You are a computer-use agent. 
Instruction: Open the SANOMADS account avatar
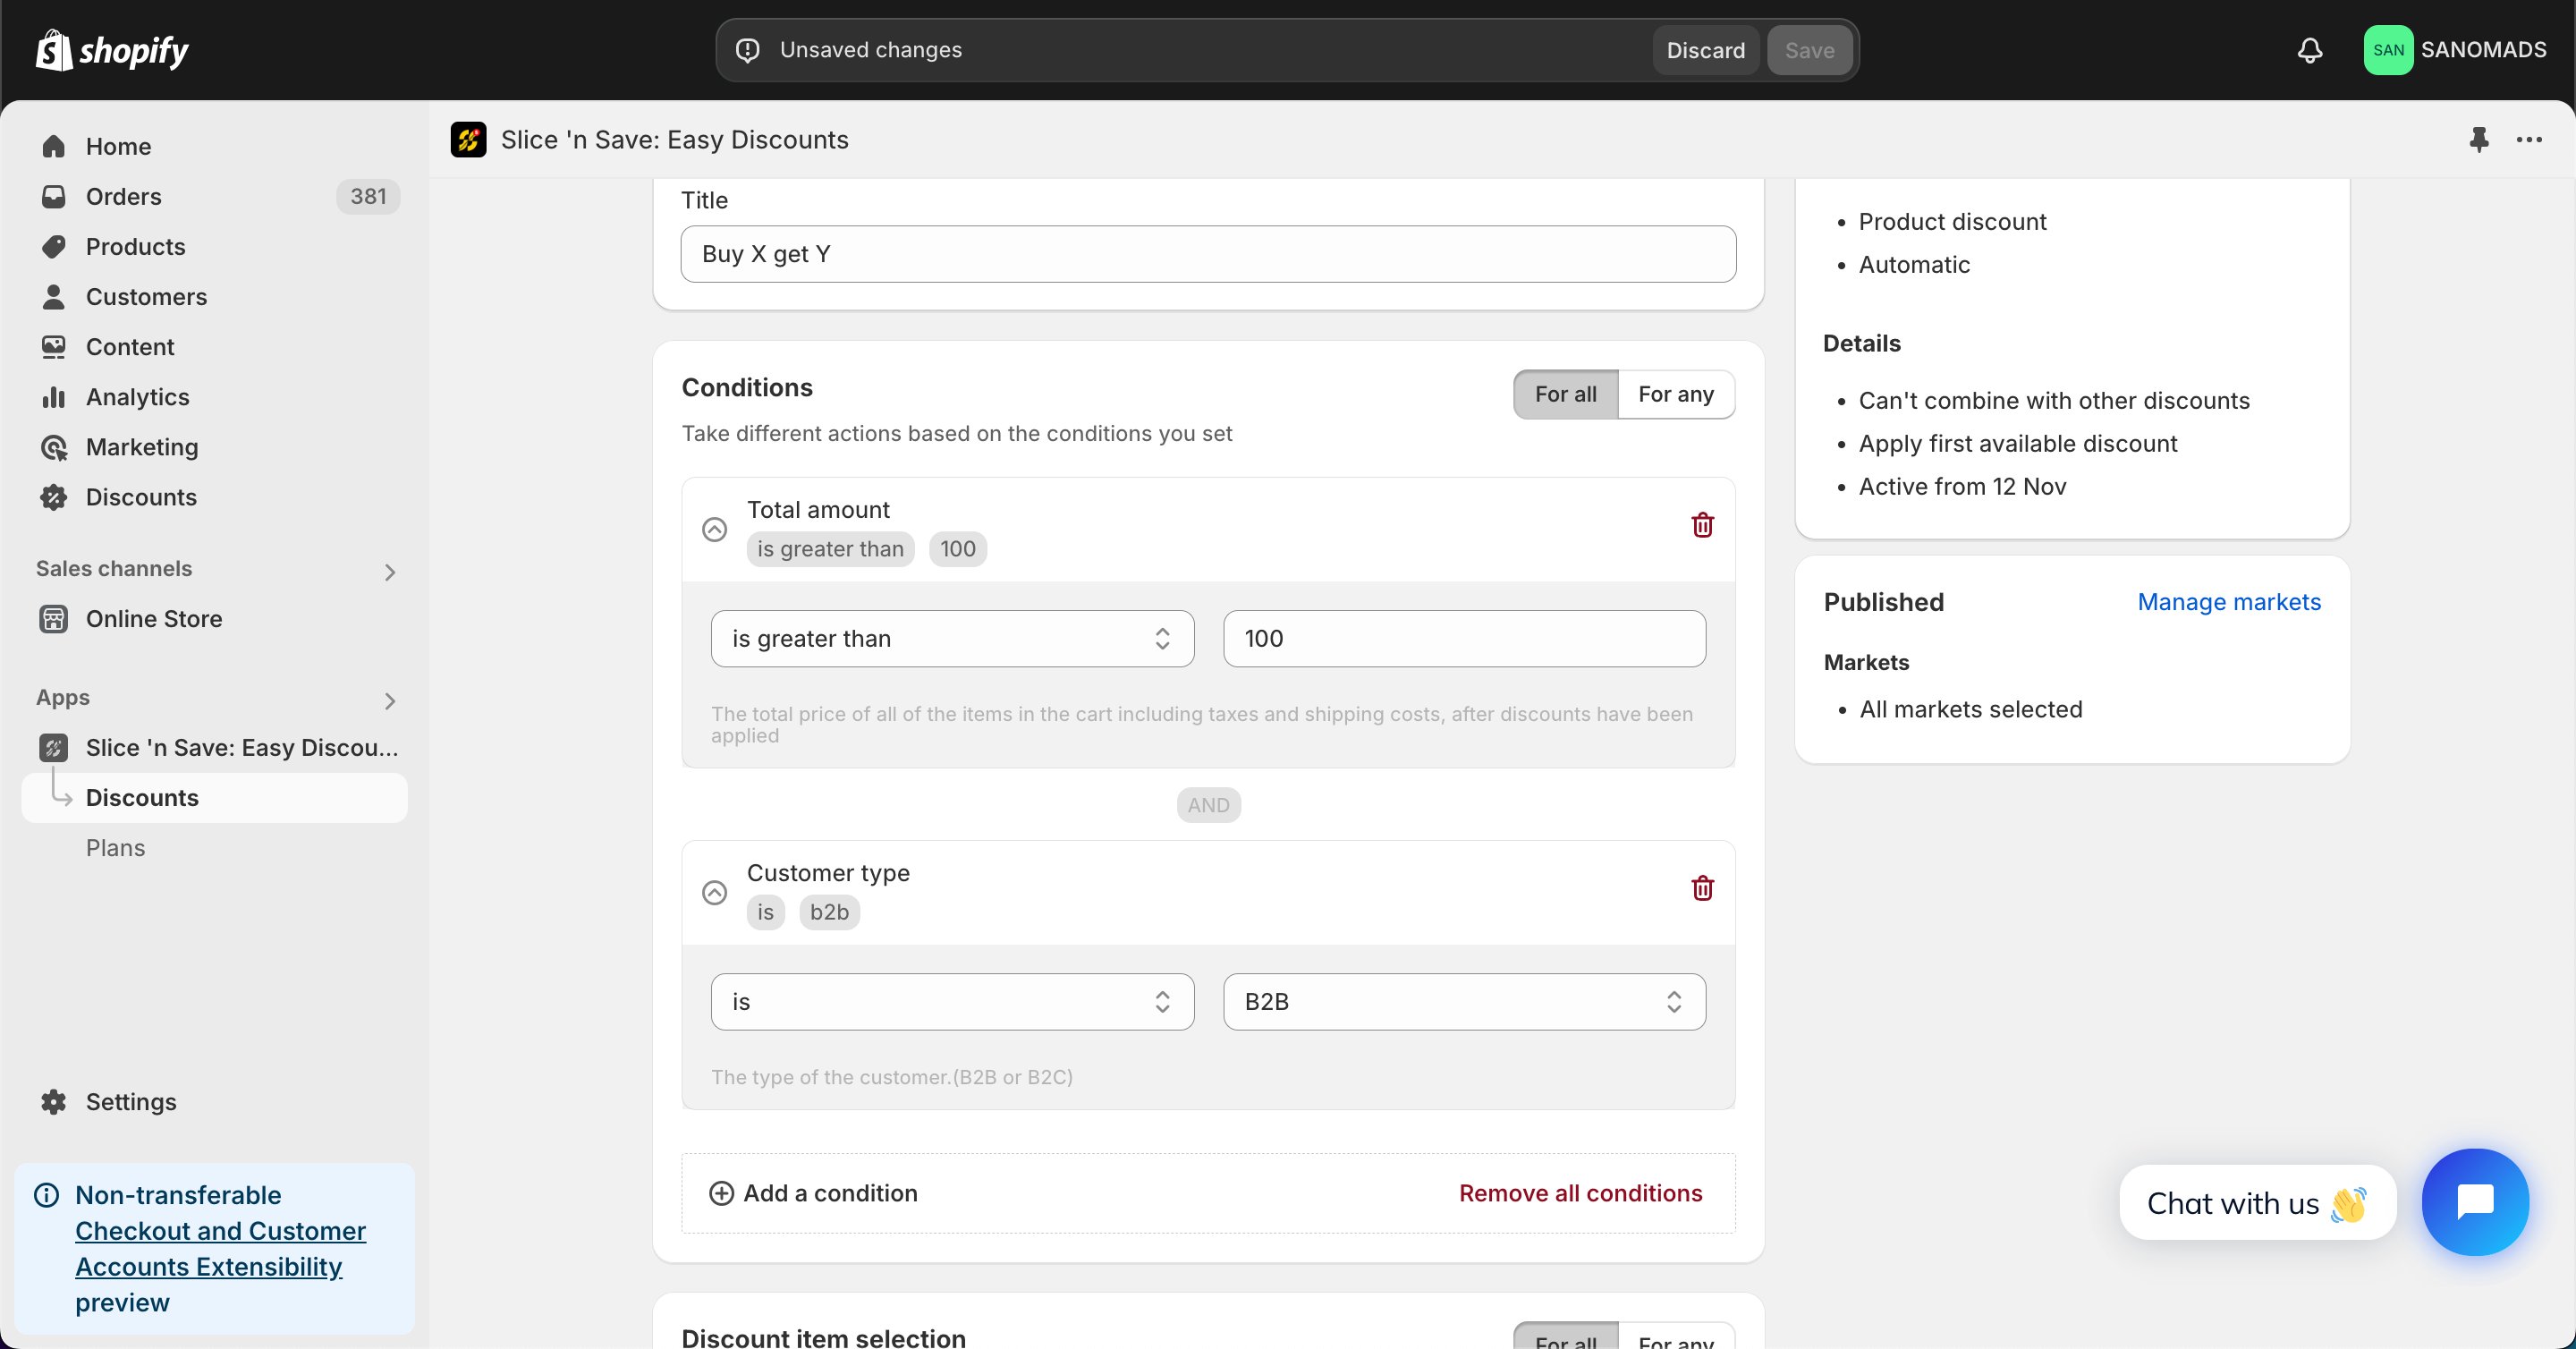[2388, 50]
